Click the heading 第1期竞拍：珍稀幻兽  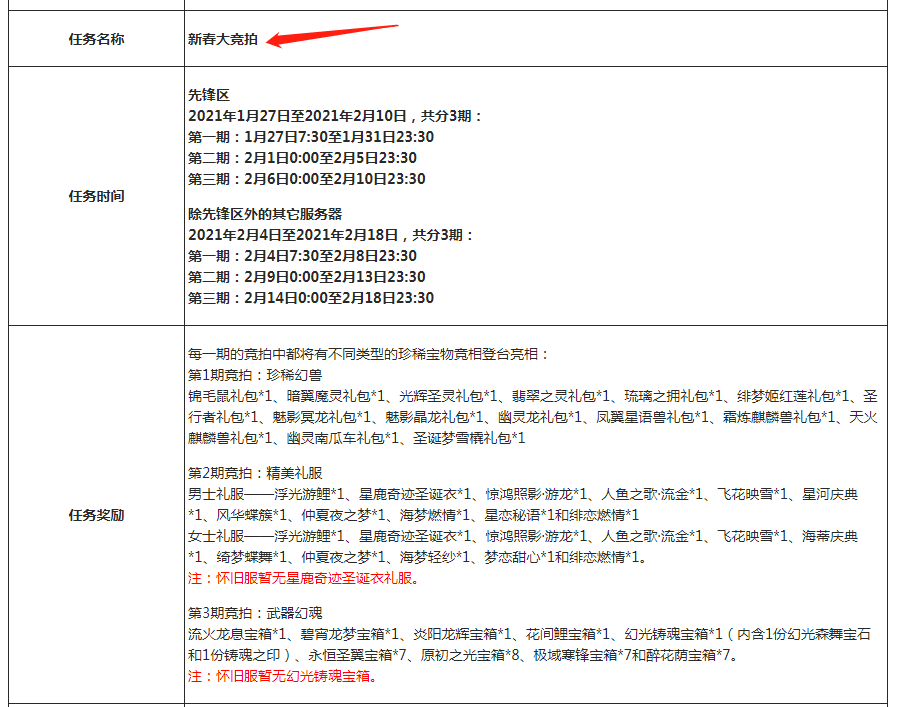(x=255, y=375)
